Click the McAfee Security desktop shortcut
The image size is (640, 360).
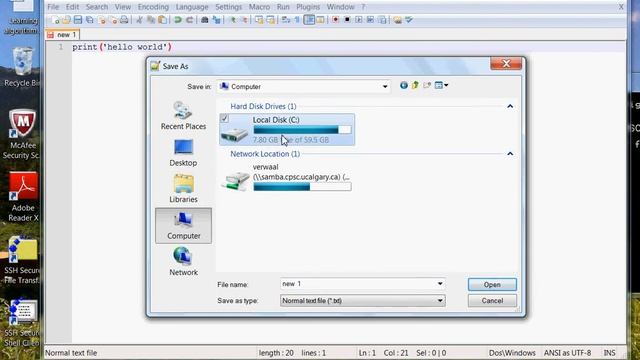click(x=22, y=134)
